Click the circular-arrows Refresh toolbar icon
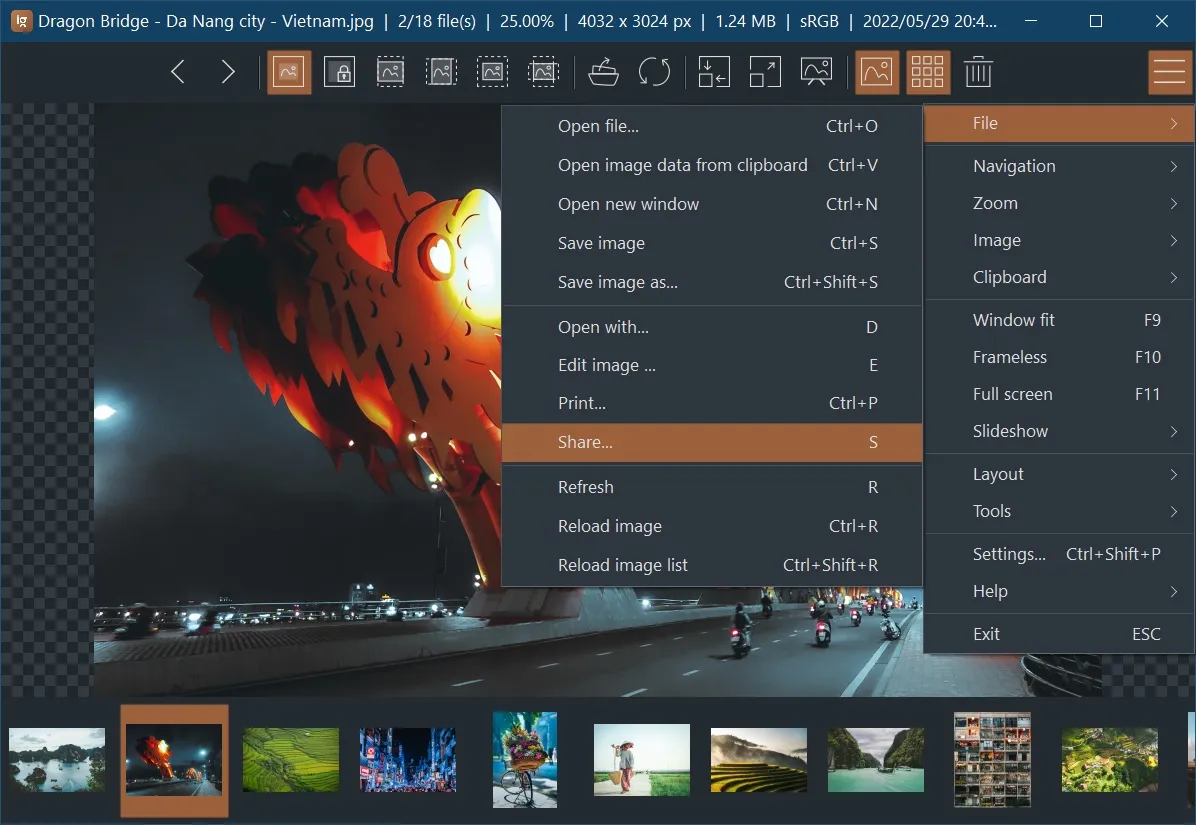This screenshot has width=1196, height=825. point(654,72)
